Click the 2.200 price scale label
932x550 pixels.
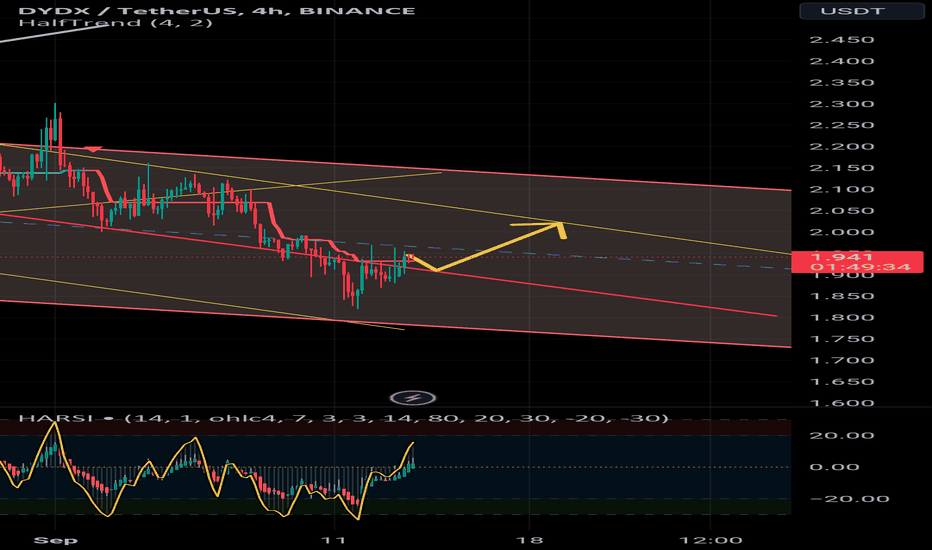[x=842, y=147]
